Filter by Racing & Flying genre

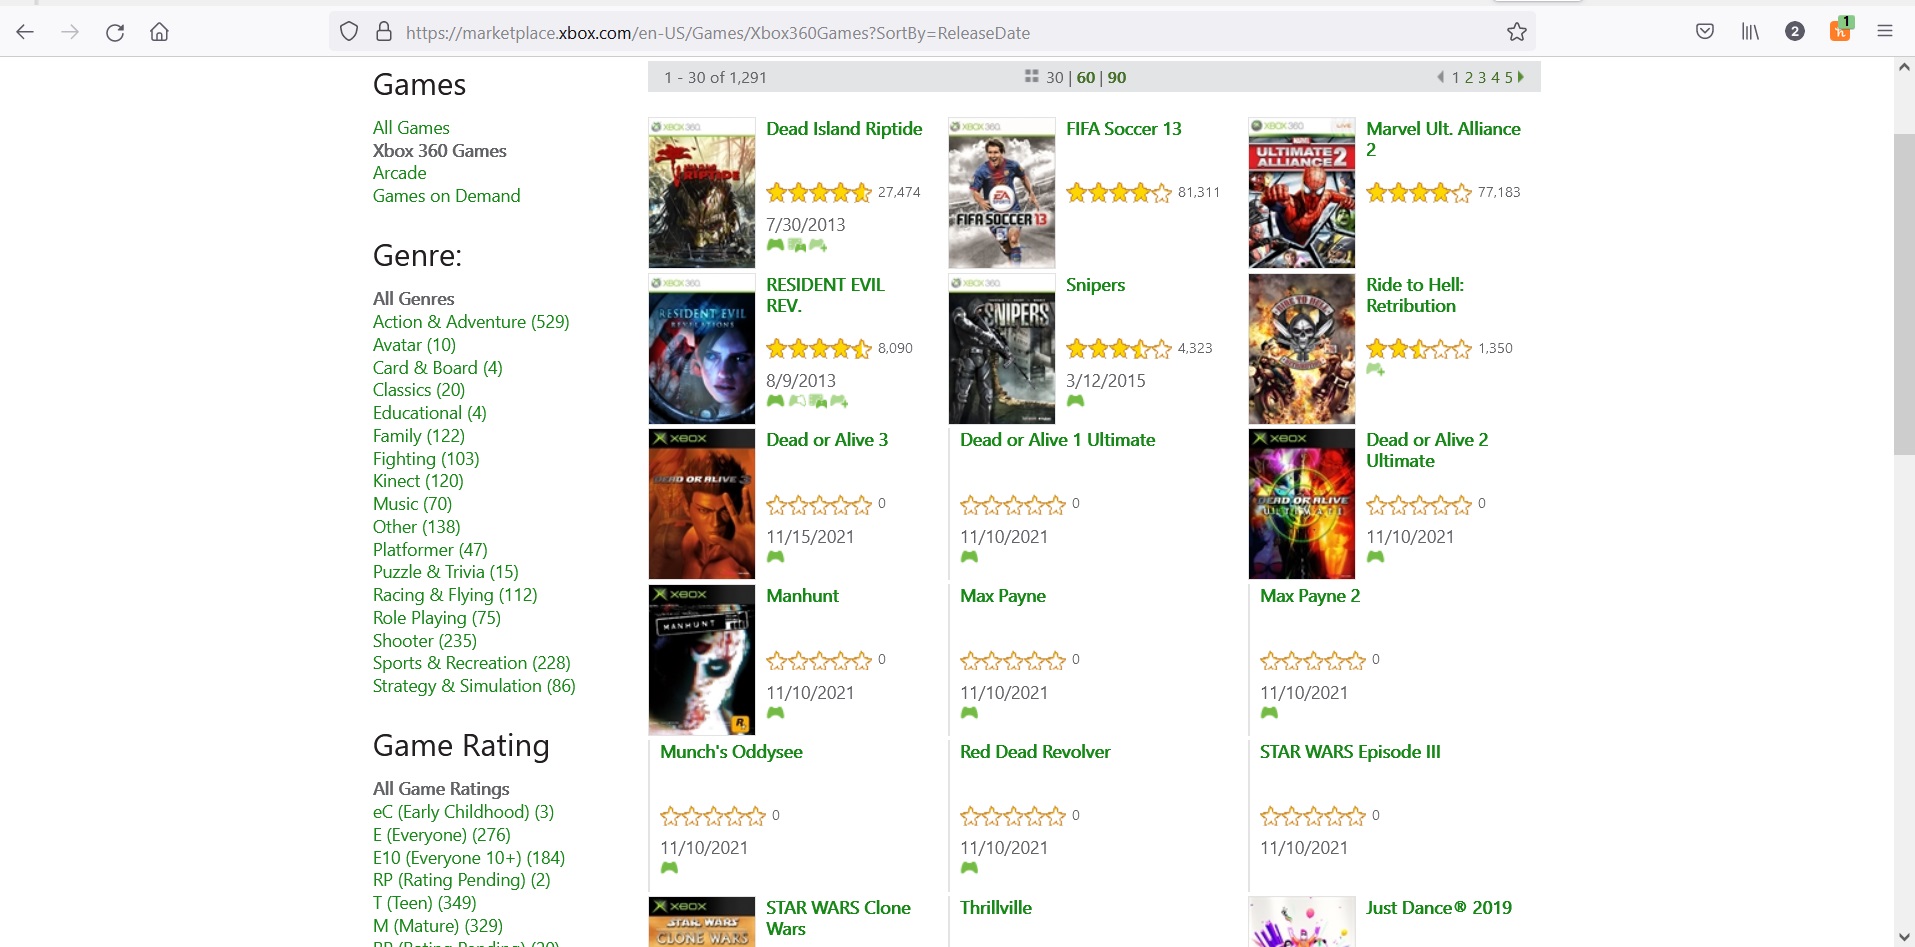455,595
